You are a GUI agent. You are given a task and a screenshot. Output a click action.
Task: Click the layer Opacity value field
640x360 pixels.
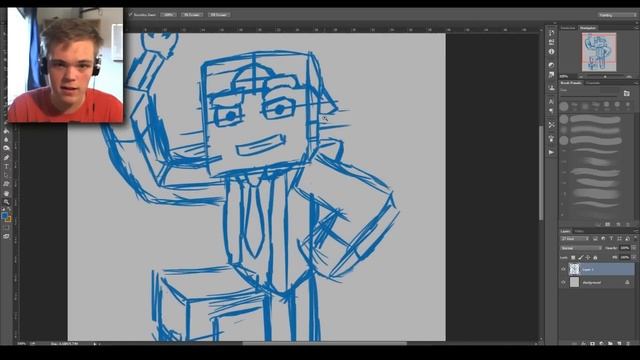(x=624, y=248)
